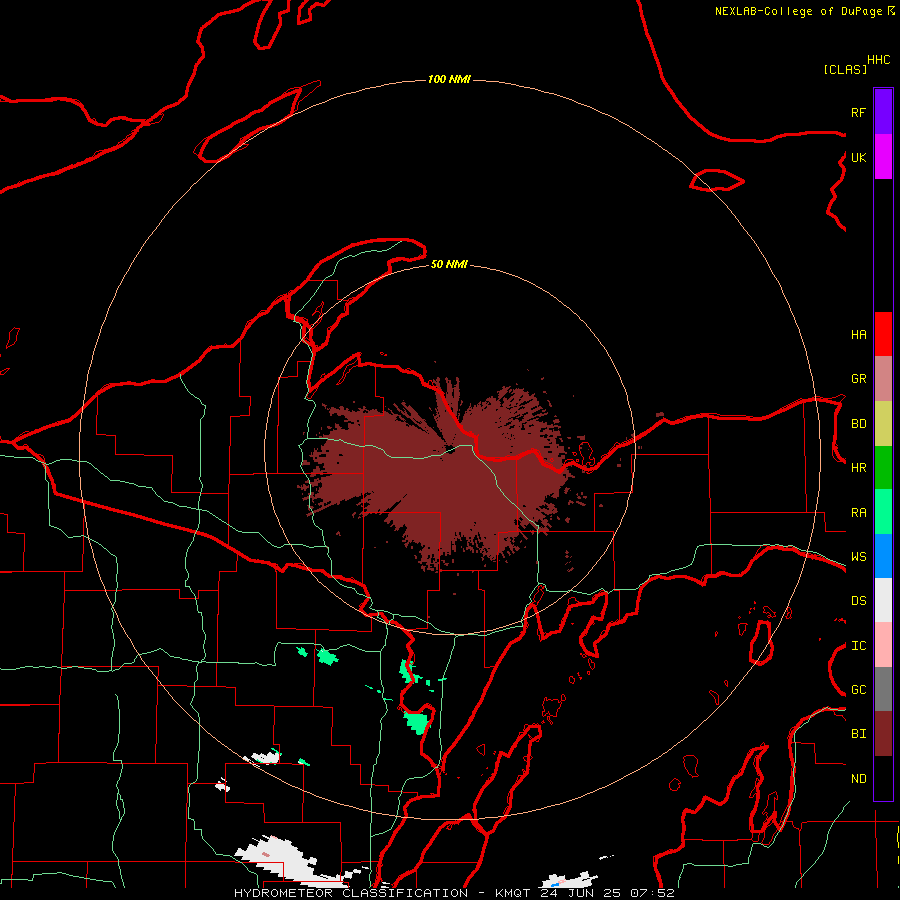This screenshot has height=900, width=900.
Task: Click the "IC" legend label
Action: 858,646
